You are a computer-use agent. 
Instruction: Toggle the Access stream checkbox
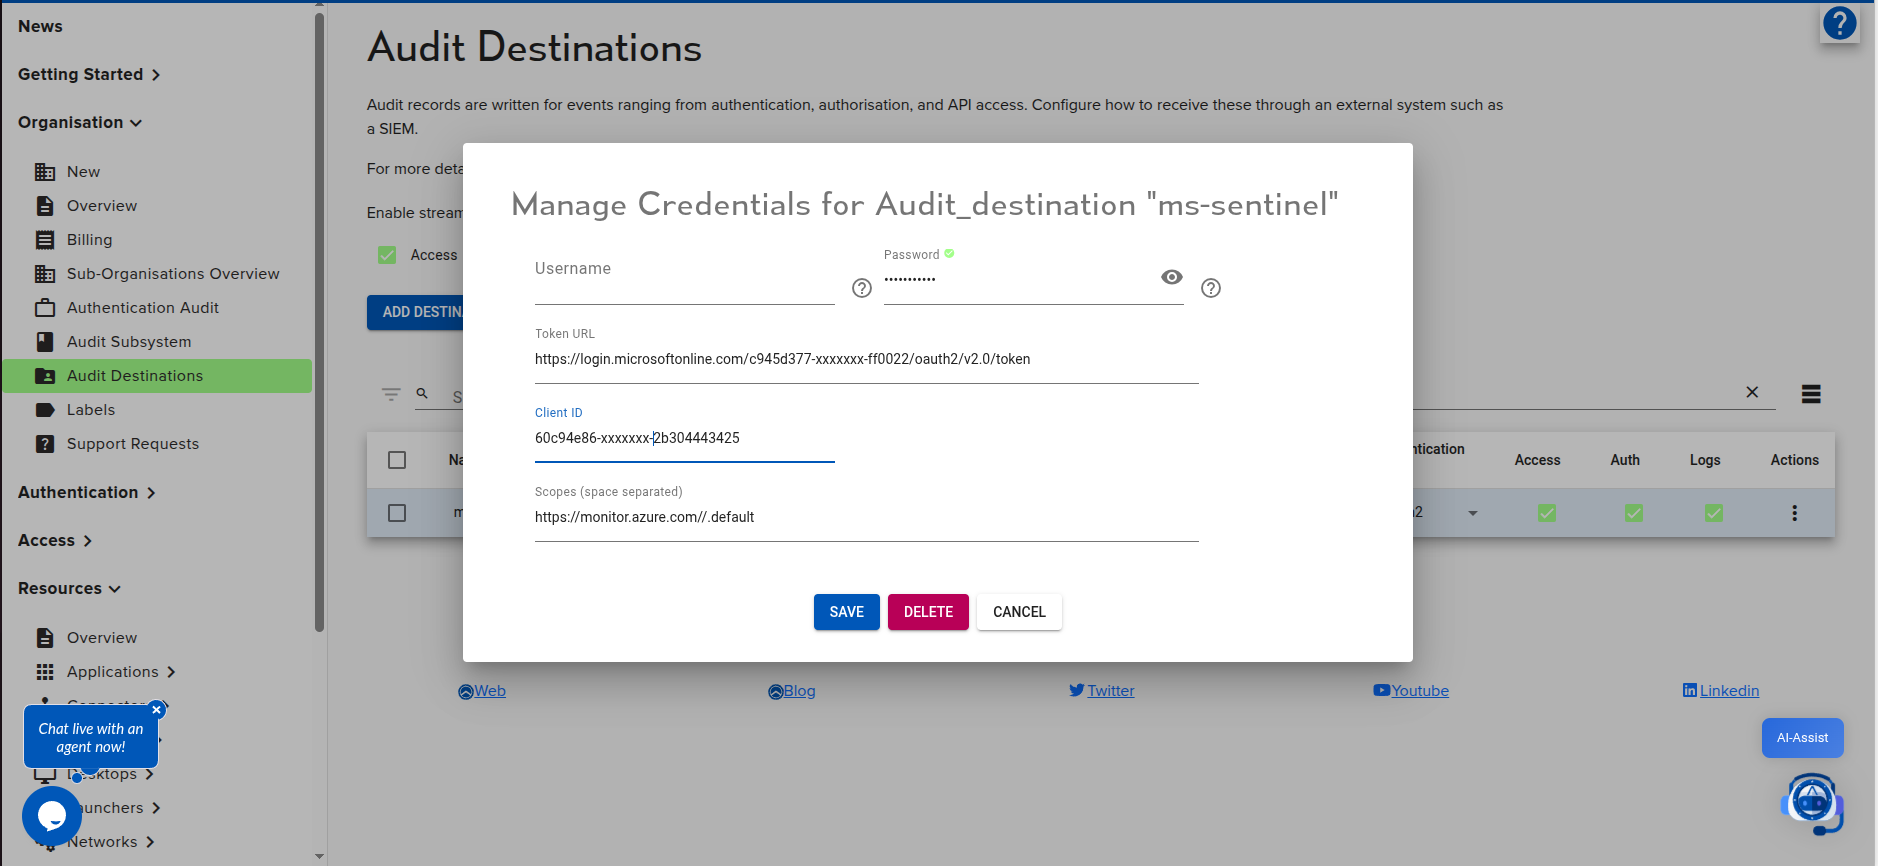pos(387,255)
